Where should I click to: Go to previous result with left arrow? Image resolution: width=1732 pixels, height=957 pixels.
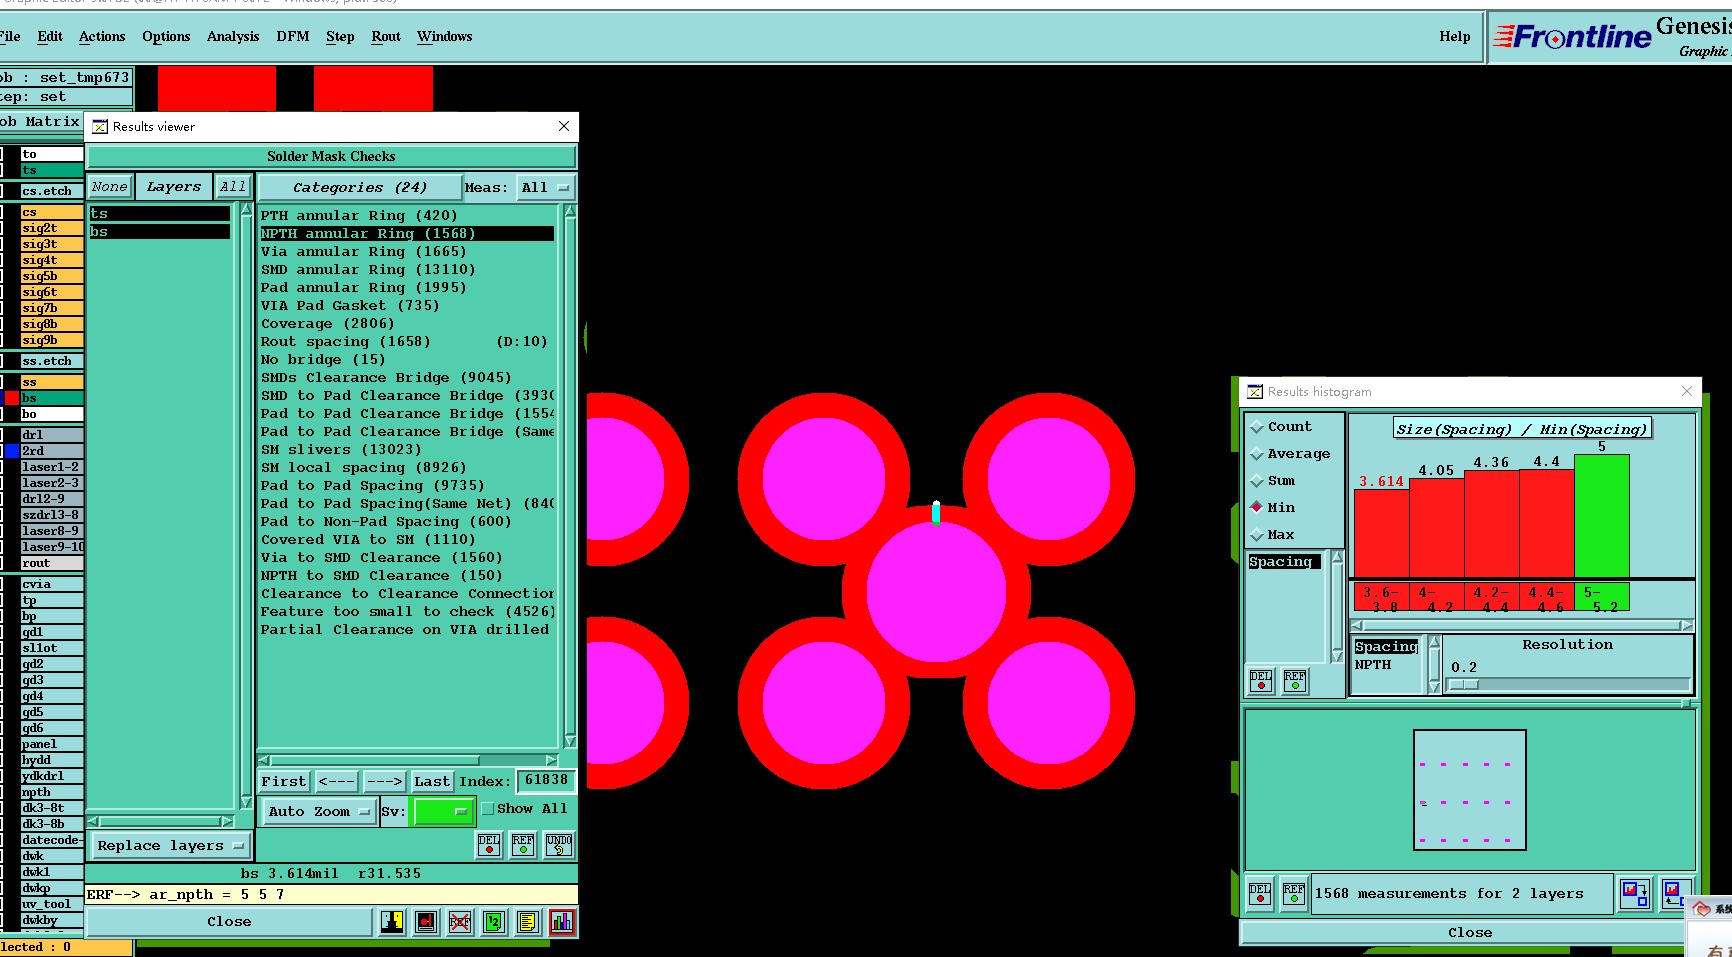tap(336, 782)
